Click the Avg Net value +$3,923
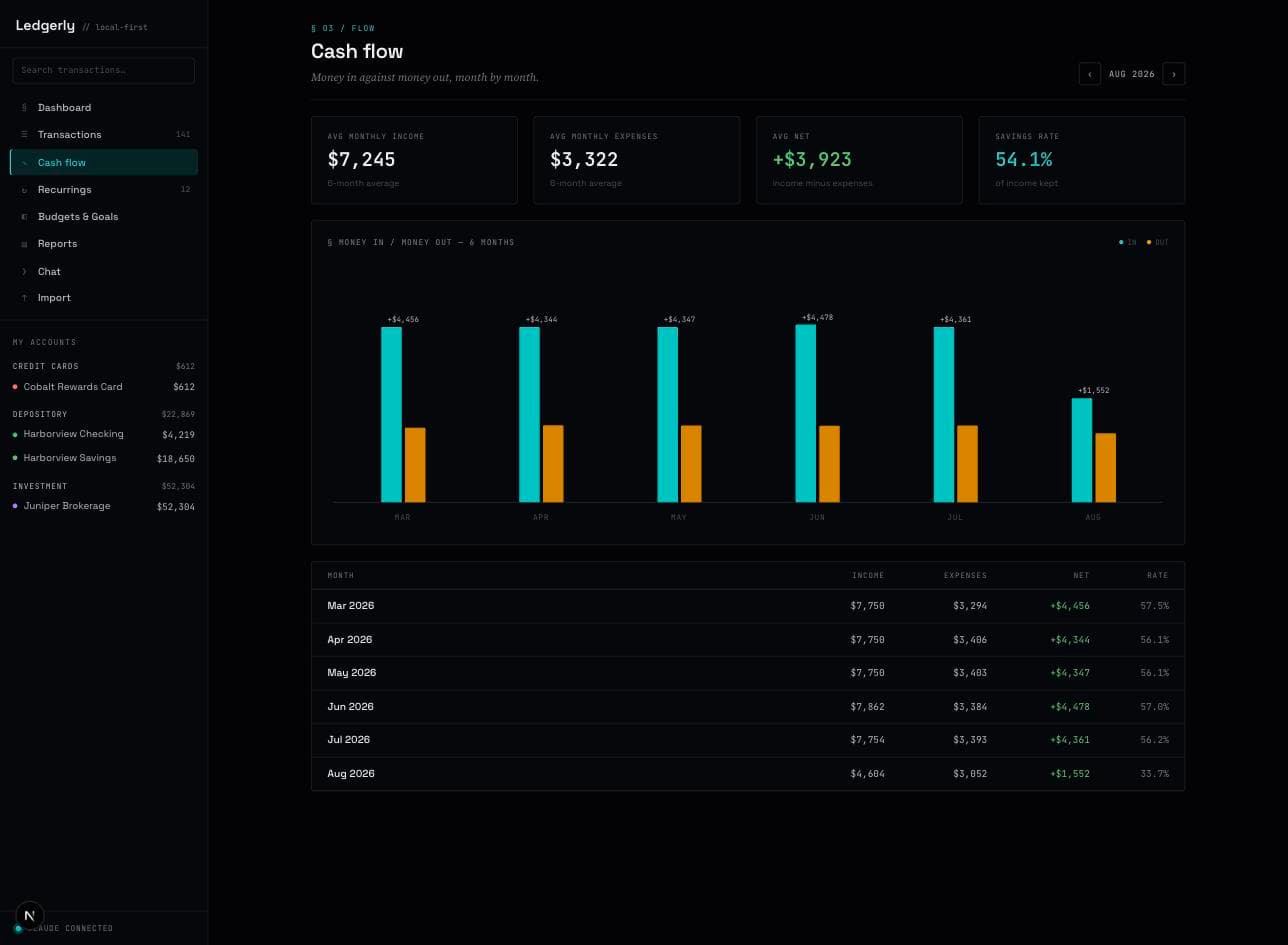Image resolution: width=1288 pixels, height=945 pixels. click(x=812, y=159)
